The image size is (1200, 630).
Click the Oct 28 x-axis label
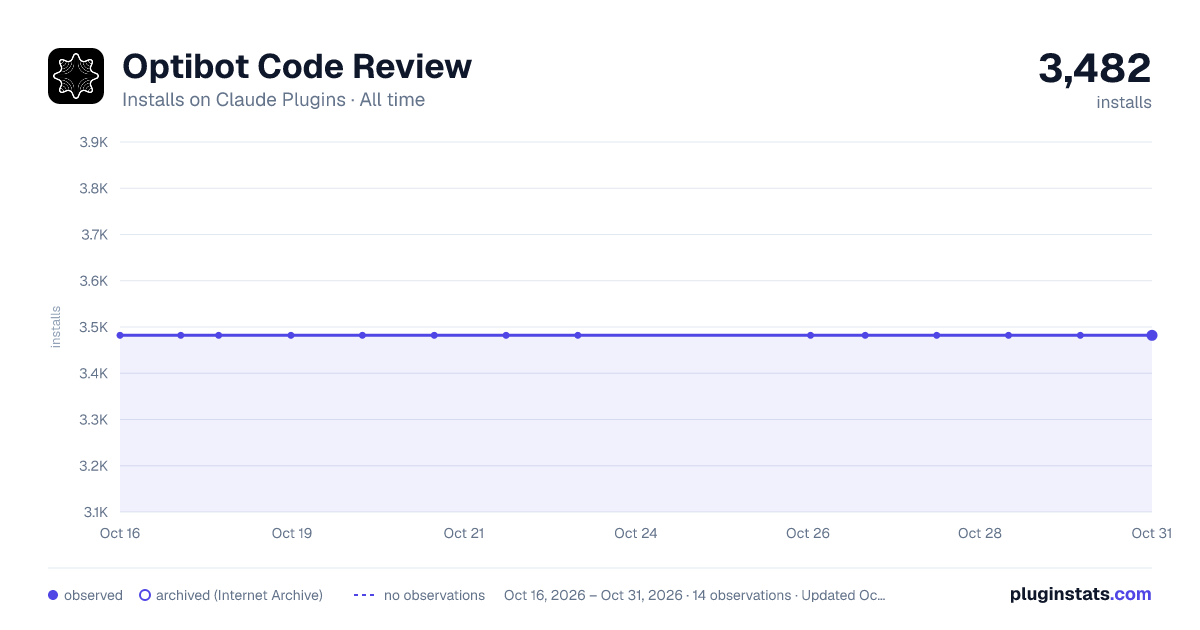tap(980, 533)
